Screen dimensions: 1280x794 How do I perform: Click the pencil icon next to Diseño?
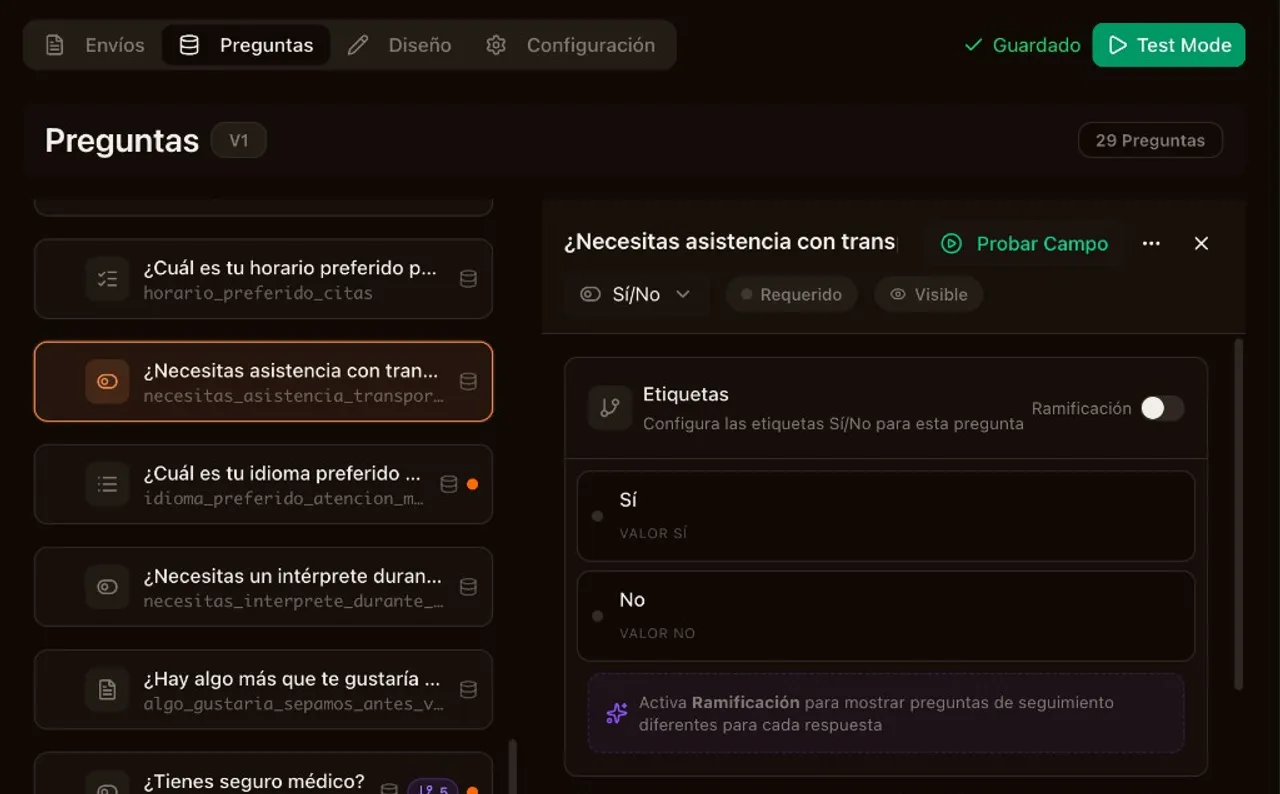[357, 45]
